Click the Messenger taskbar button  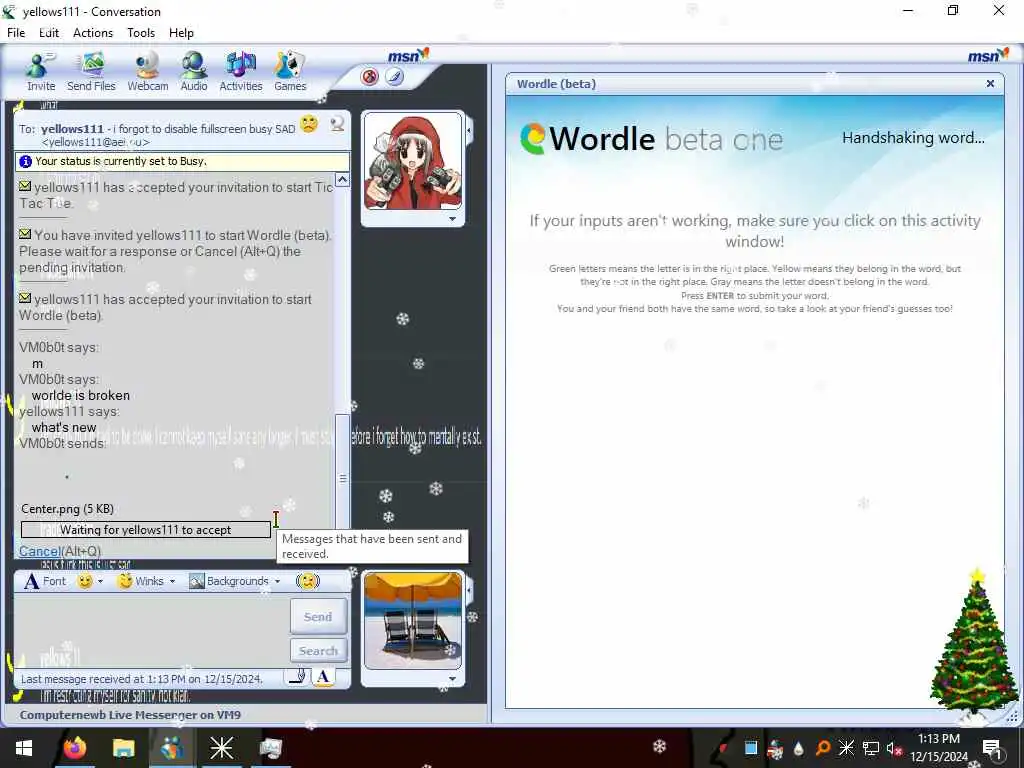[x=172, y=748]
